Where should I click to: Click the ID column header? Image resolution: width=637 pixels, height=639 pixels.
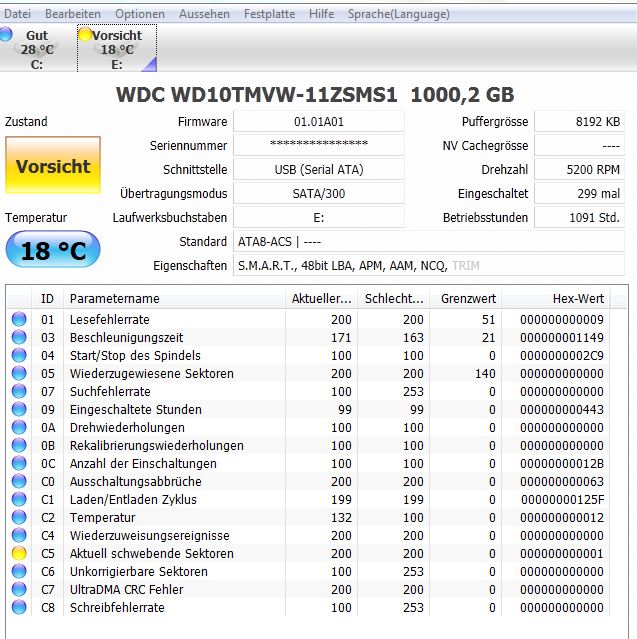coord(47,299)
